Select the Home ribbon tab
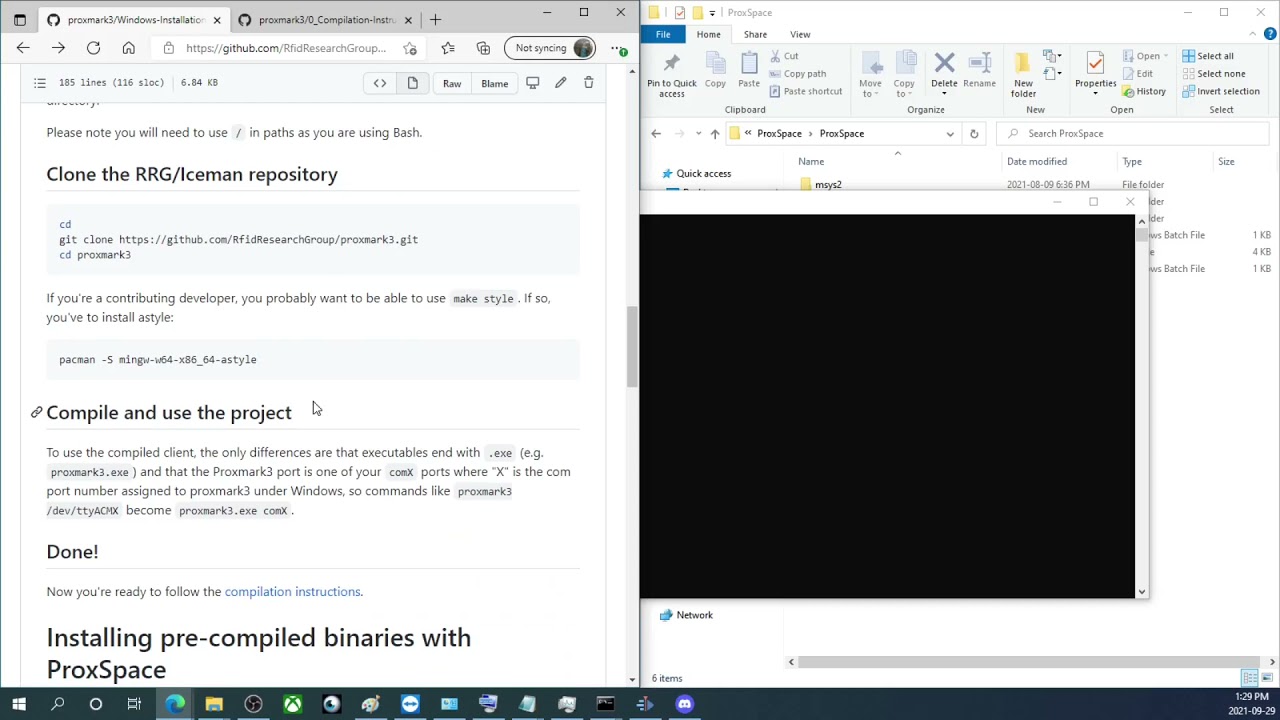This screenshot has height=720, width=1280. point(708,34)
